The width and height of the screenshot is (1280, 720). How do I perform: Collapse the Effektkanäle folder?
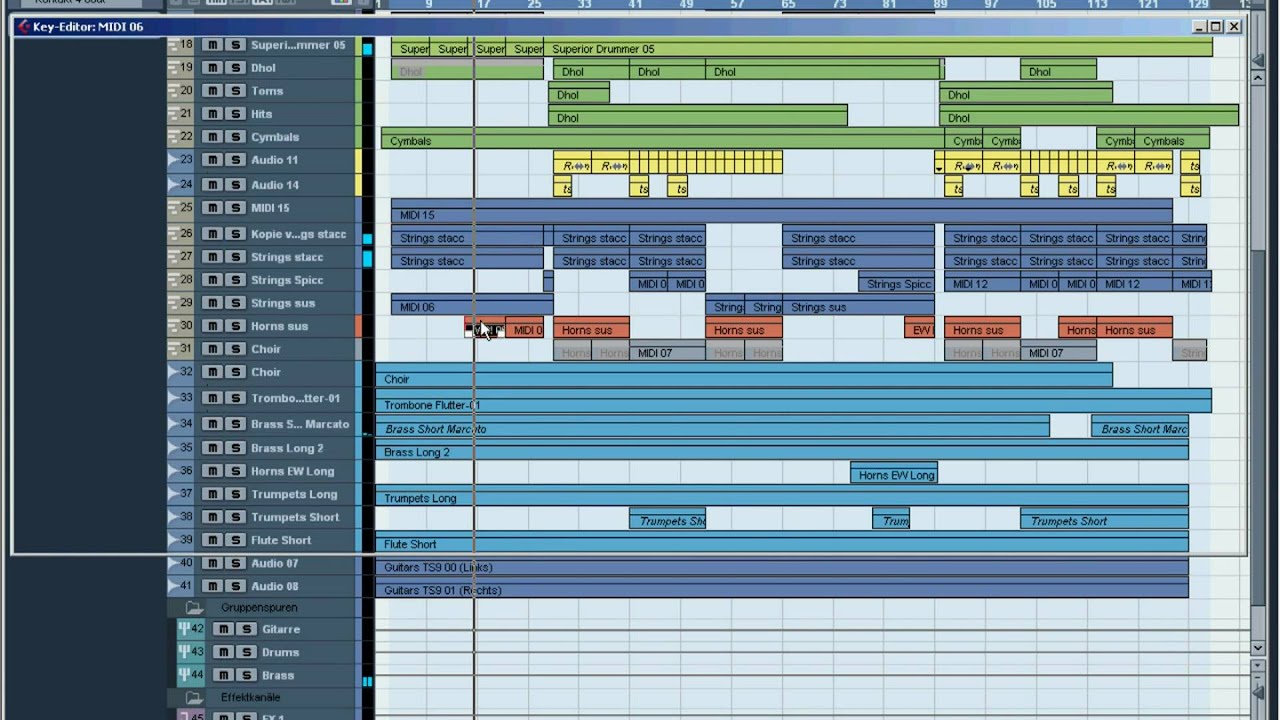point(193,697)
